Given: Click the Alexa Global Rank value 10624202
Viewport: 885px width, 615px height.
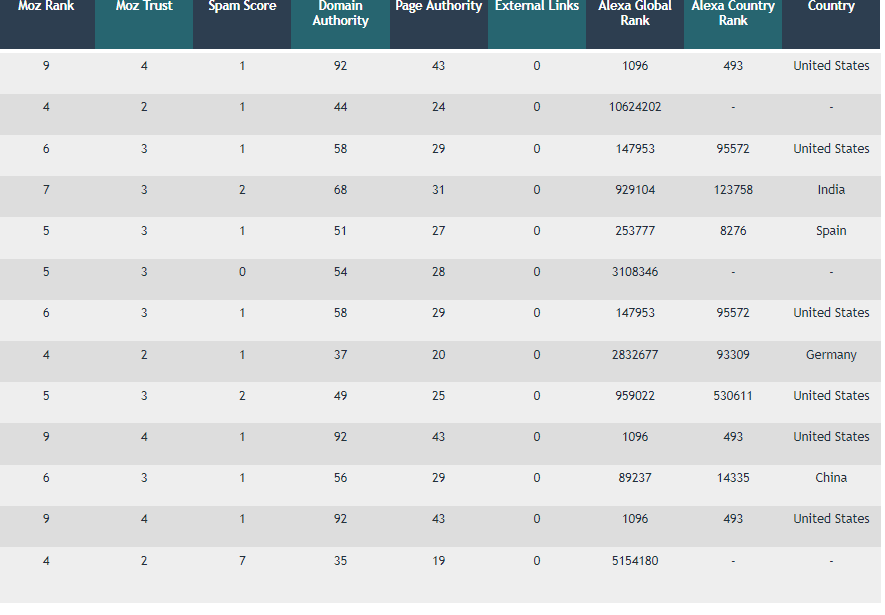Looking at the screenshot, I should (635, 107).
